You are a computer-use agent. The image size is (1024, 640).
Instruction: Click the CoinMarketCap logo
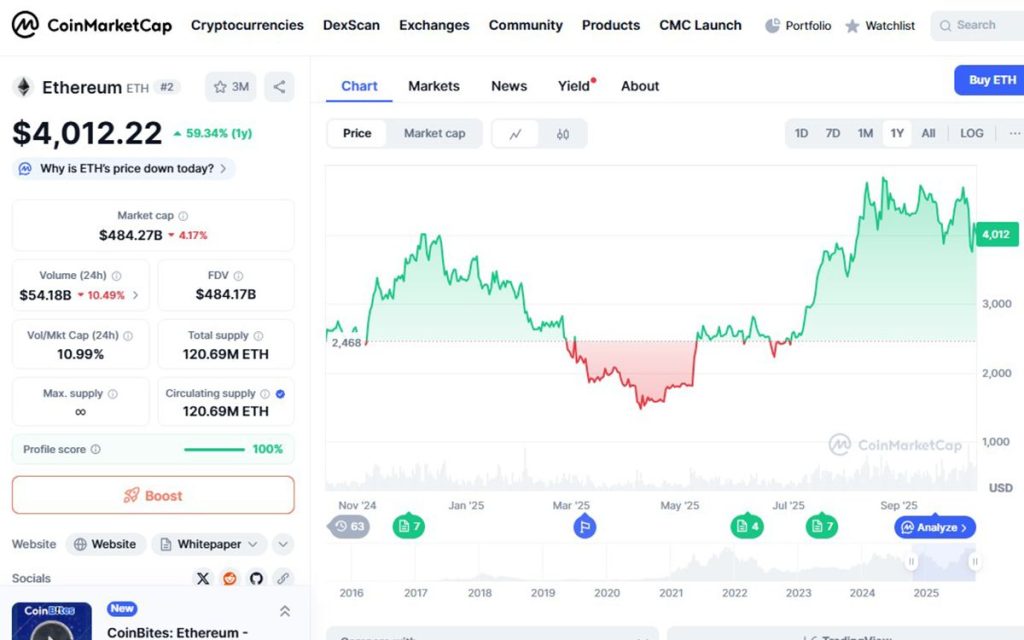(91, 25)
